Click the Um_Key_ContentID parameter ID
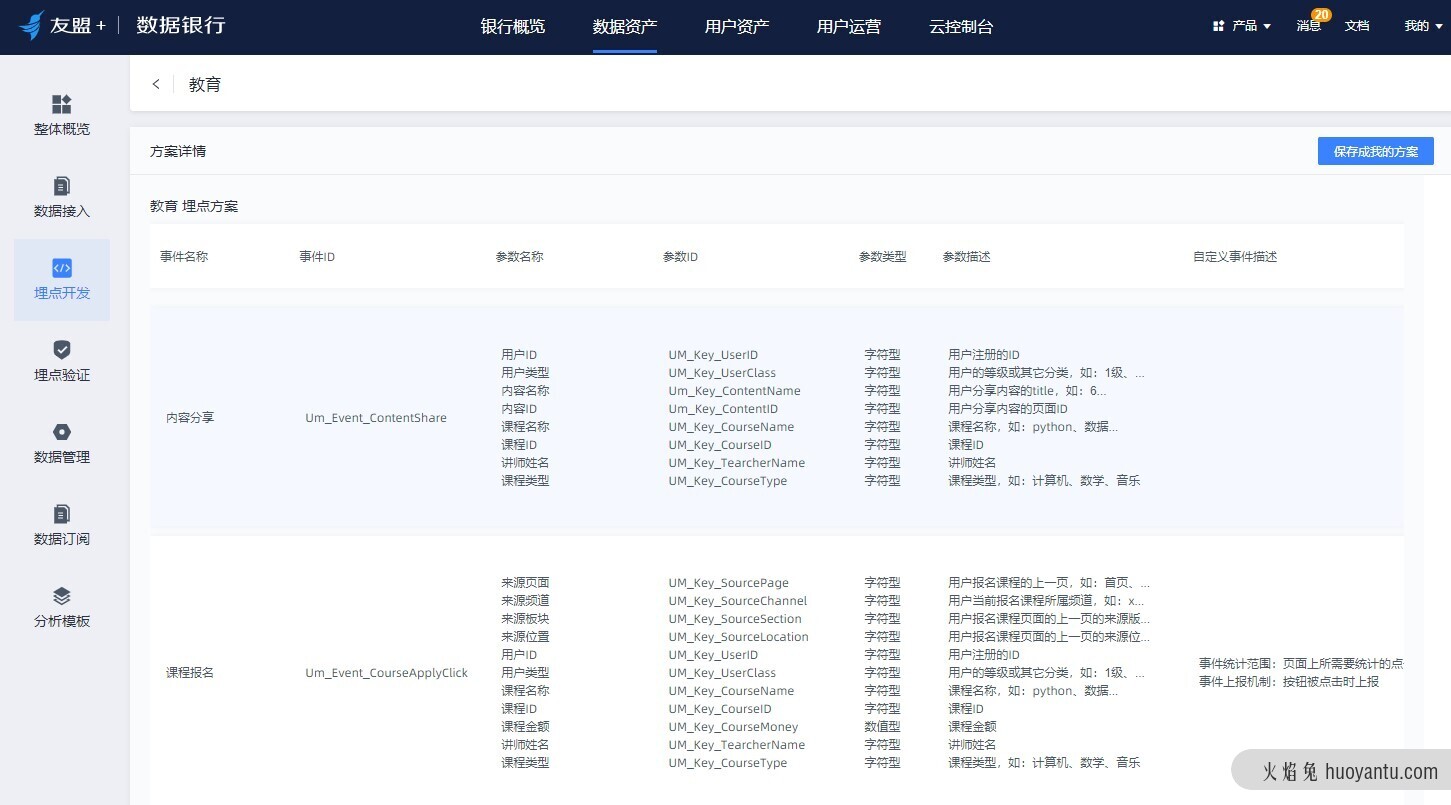The image size is (1451, 805). tap(723, 409)
